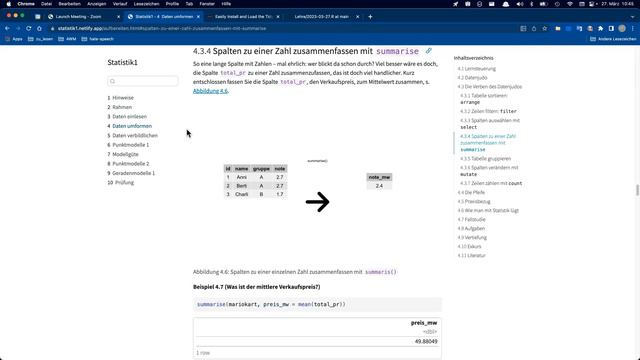Go to chapter 7 Modellgüte
The width and height of the screenshot is (640, 360).
click(123, 154)
